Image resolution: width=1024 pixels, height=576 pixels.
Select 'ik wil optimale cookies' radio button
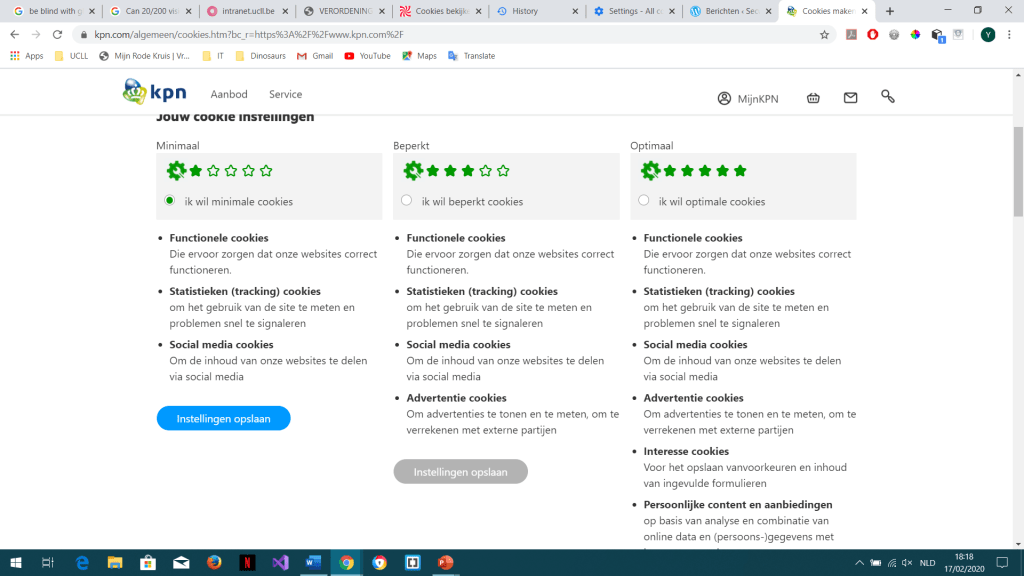(643, 201)
